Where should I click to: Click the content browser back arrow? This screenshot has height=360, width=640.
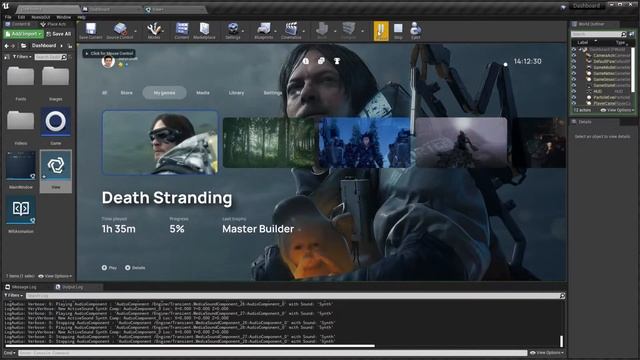click(6, 46)
